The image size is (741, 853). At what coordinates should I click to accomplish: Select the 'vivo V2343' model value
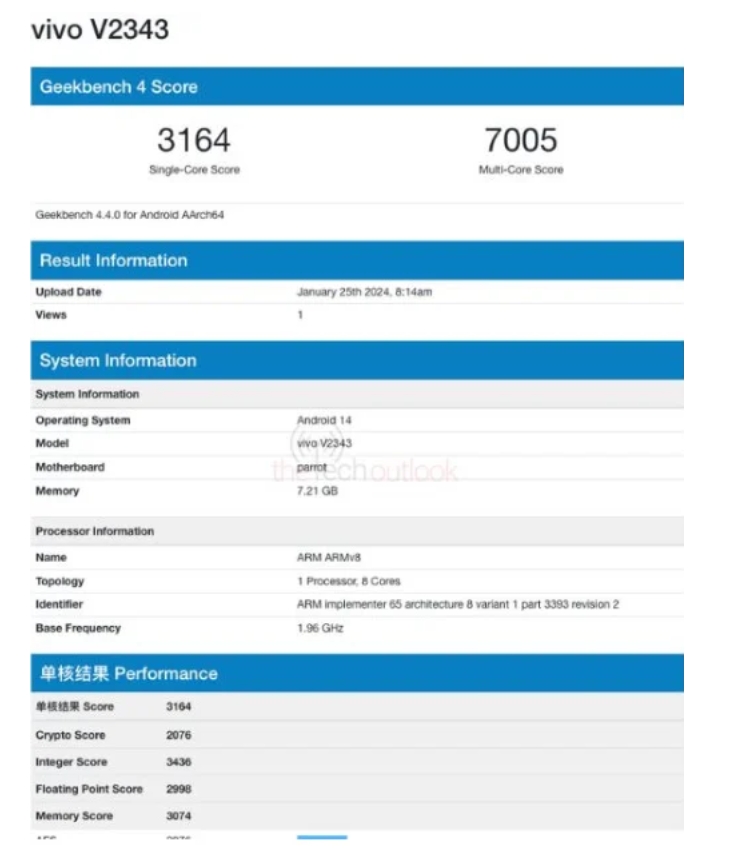(324, 443)
